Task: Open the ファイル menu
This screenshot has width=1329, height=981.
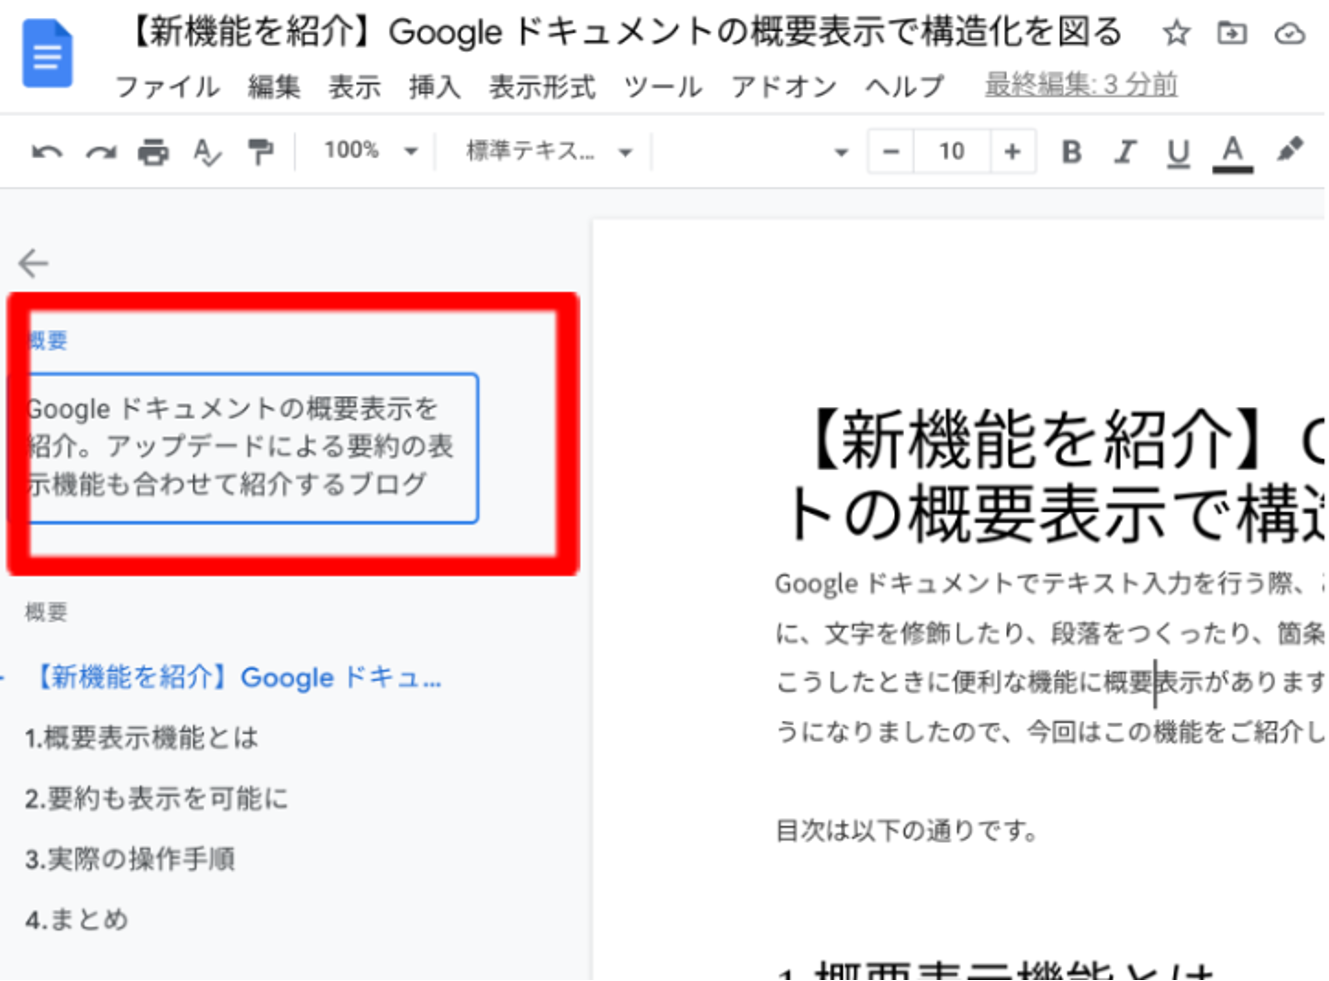Action: [167, 87]
